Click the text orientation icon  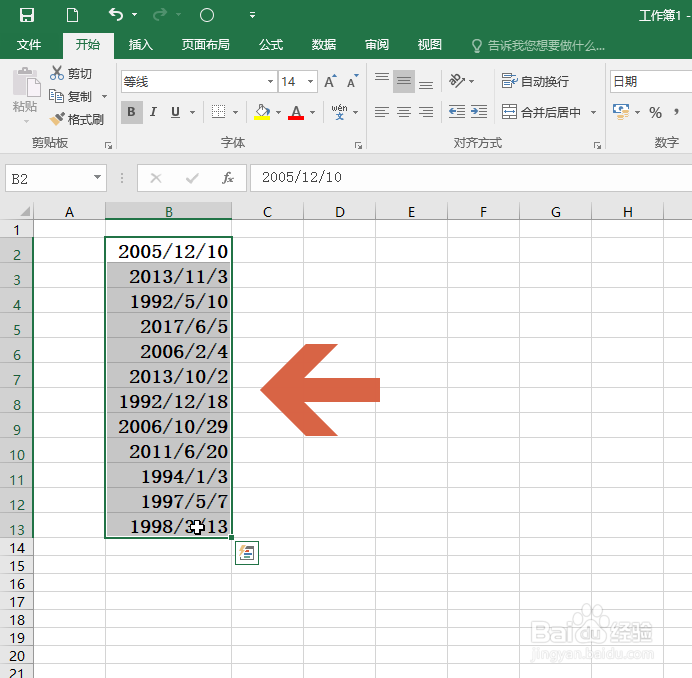[x=457, y=81]
